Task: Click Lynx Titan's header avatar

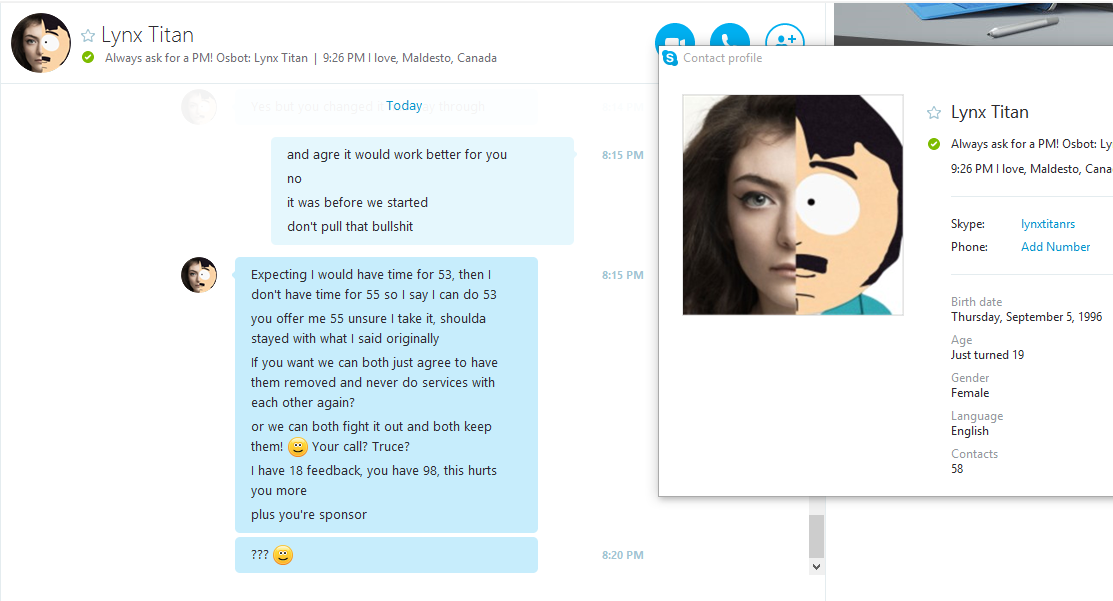Action: click(x=41, y=43)
